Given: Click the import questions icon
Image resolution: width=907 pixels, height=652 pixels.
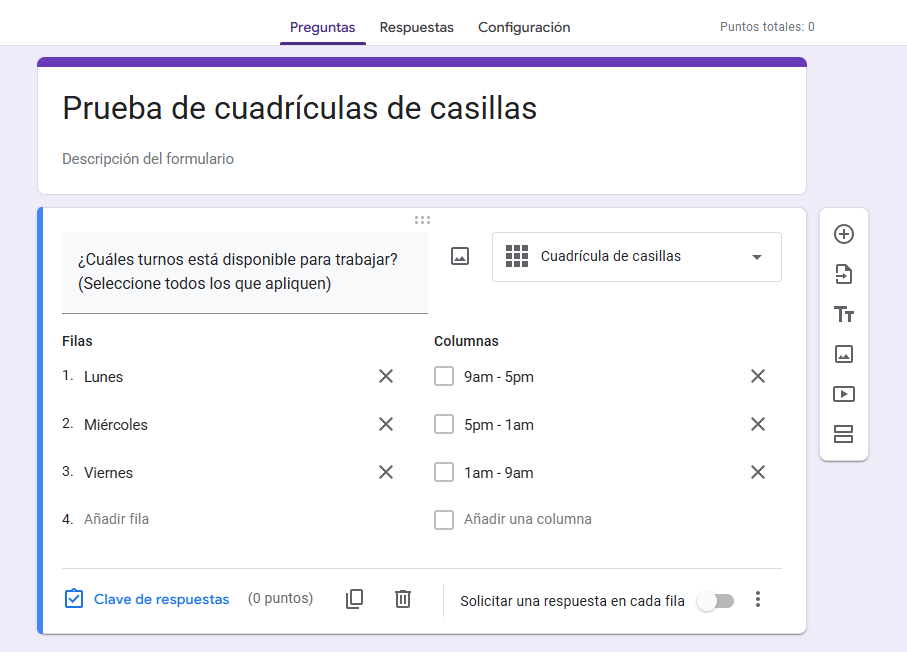Looking at the screenshot, I should coord(844,274).
